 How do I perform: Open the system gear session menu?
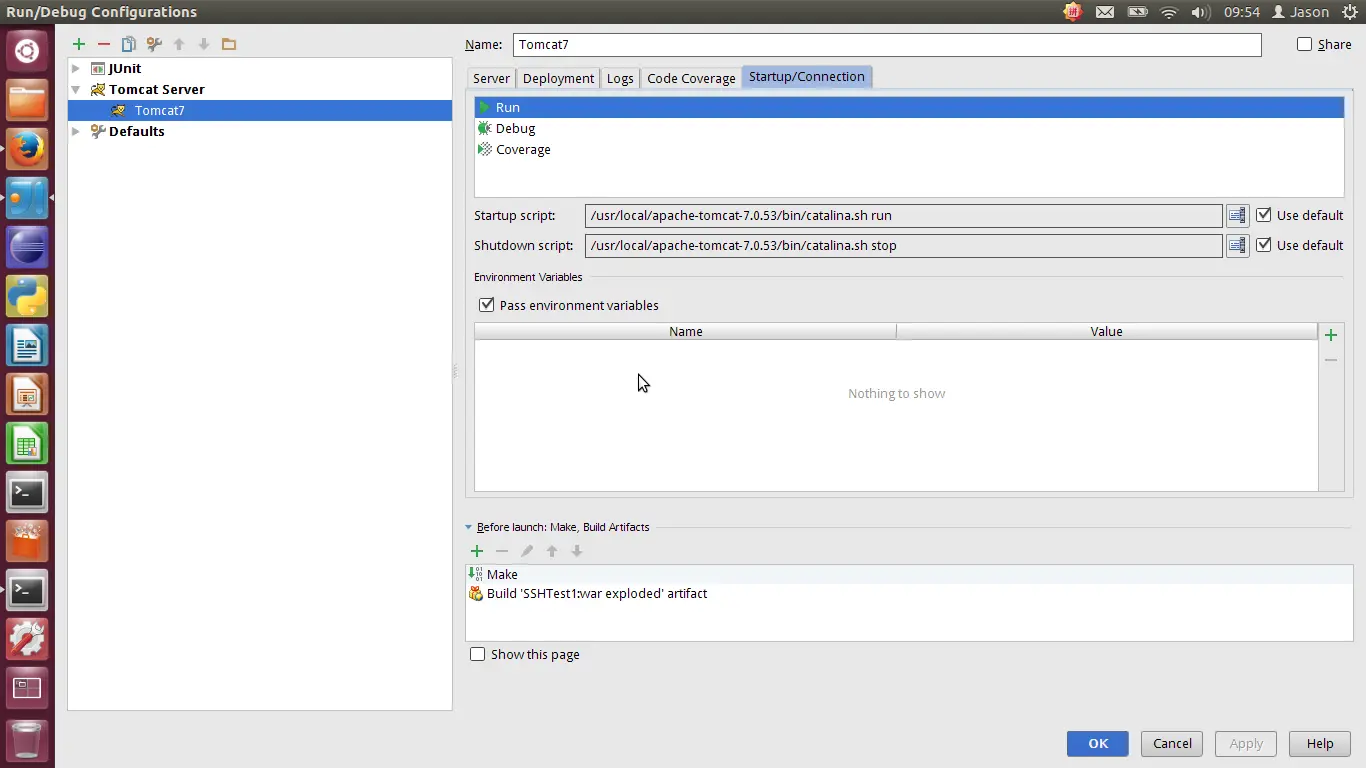tap(1349, 12)
